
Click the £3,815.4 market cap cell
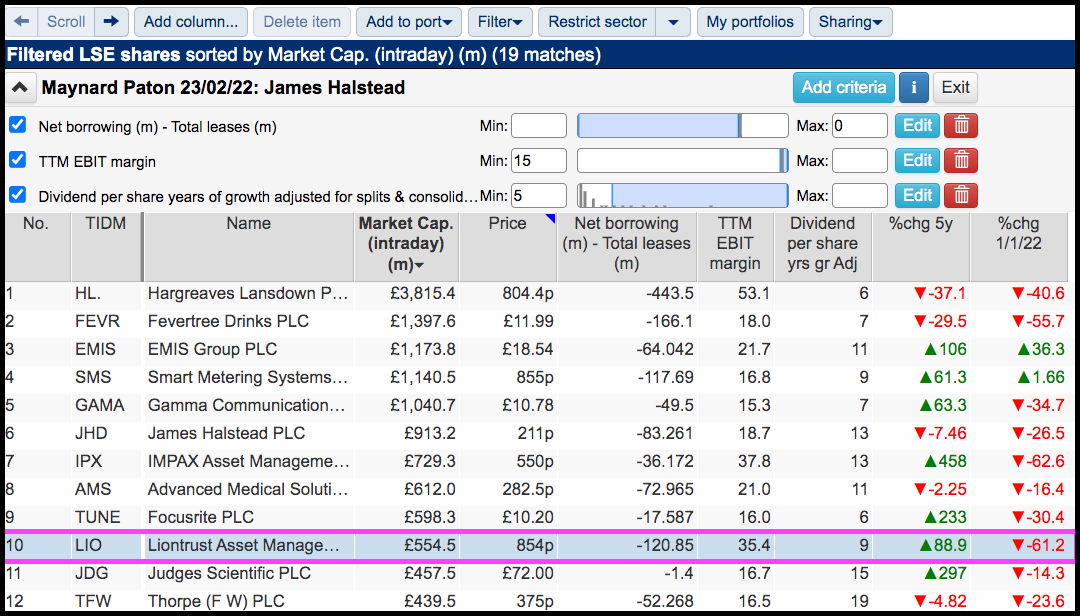[406, 294]
